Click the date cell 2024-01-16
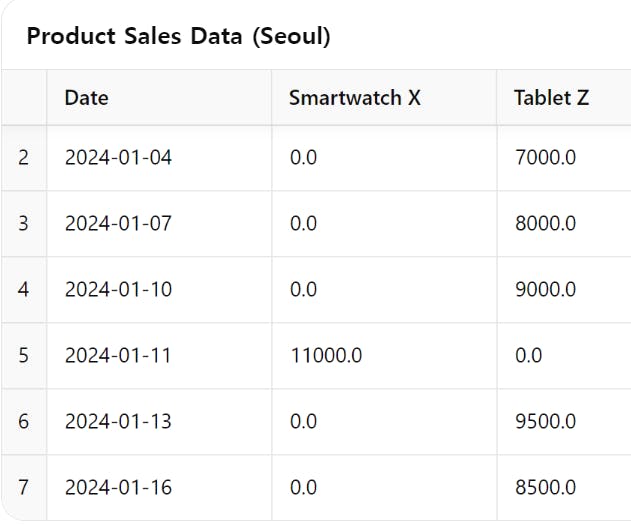631x526 pixels. pyautogui.click(x=118, y=487)
